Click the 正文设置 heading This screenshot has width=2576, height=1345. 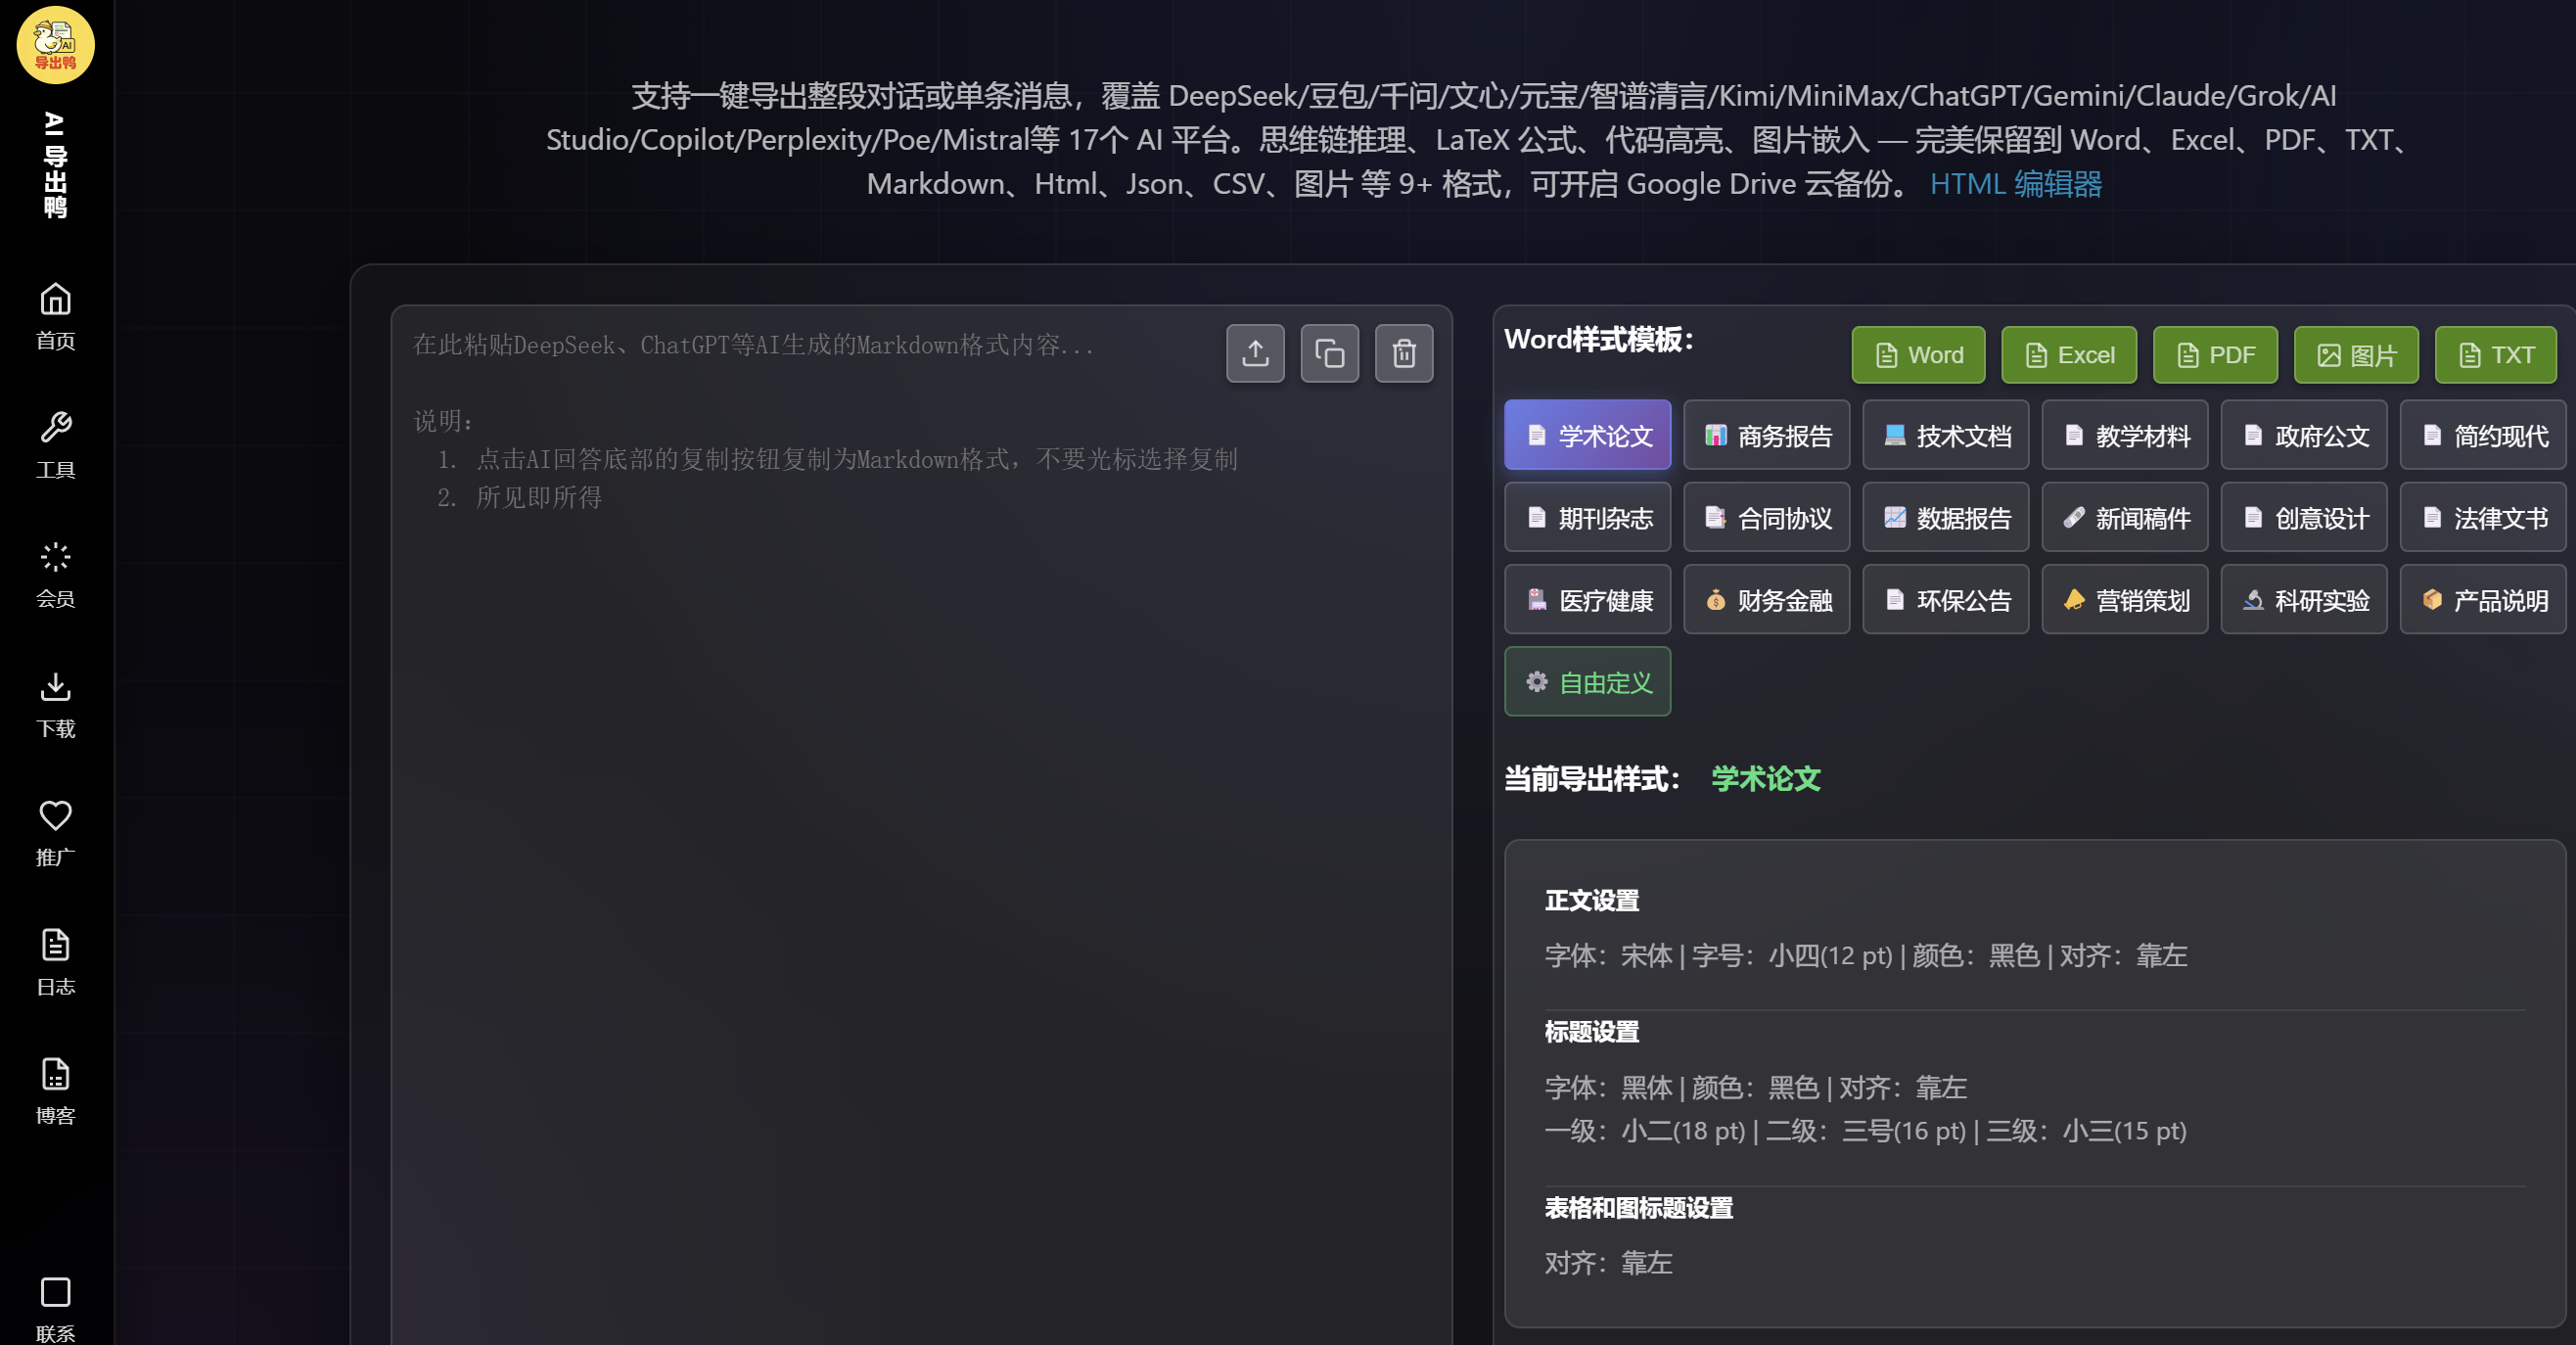click(1592, 901)
